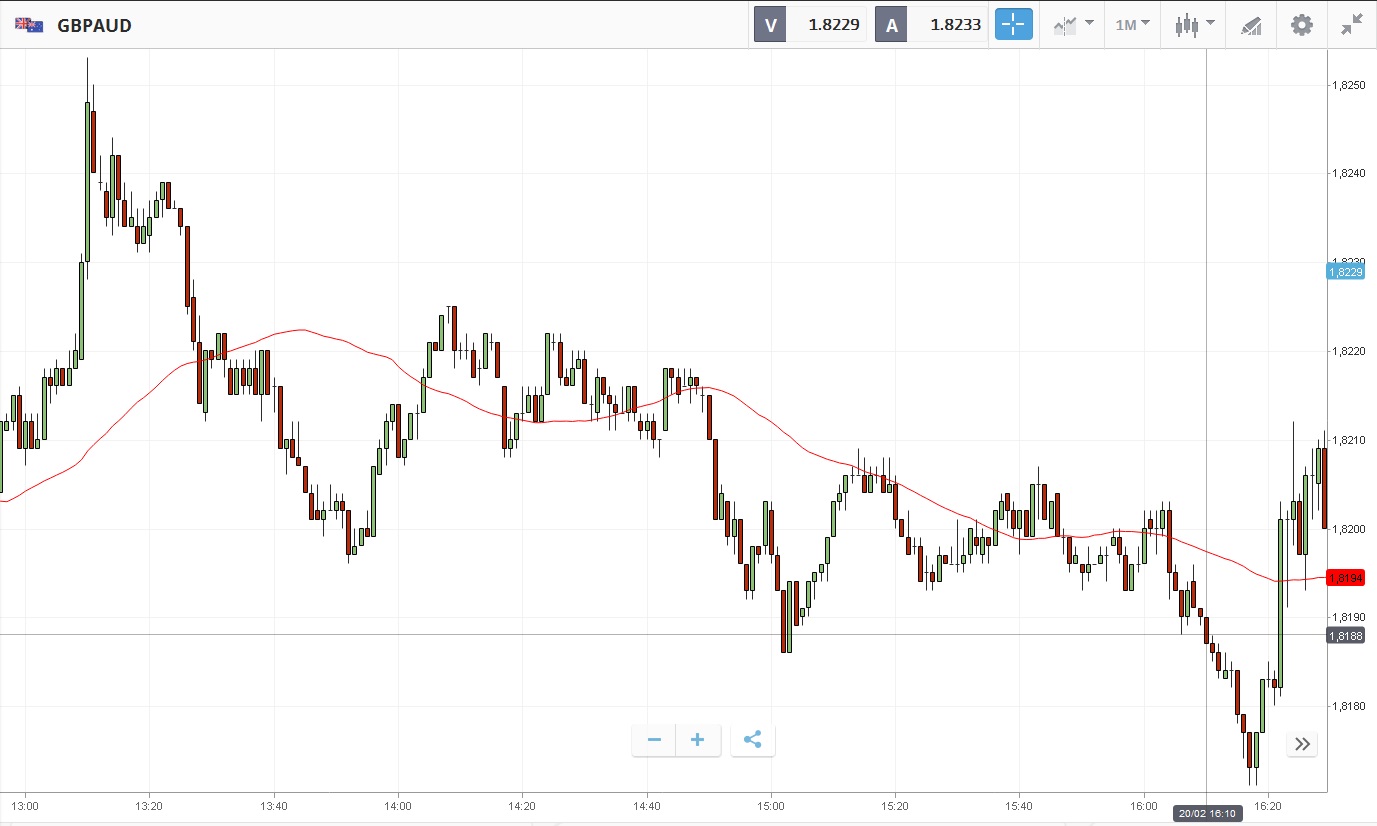Open the compare/indicators chart dropdown
The height and width of the screenshot is (826, 1377).
pos(1073,25)
